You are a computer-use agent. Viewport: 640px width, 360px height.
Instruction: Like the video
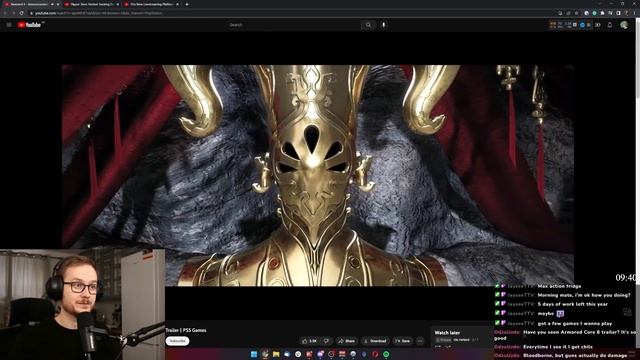309,341
